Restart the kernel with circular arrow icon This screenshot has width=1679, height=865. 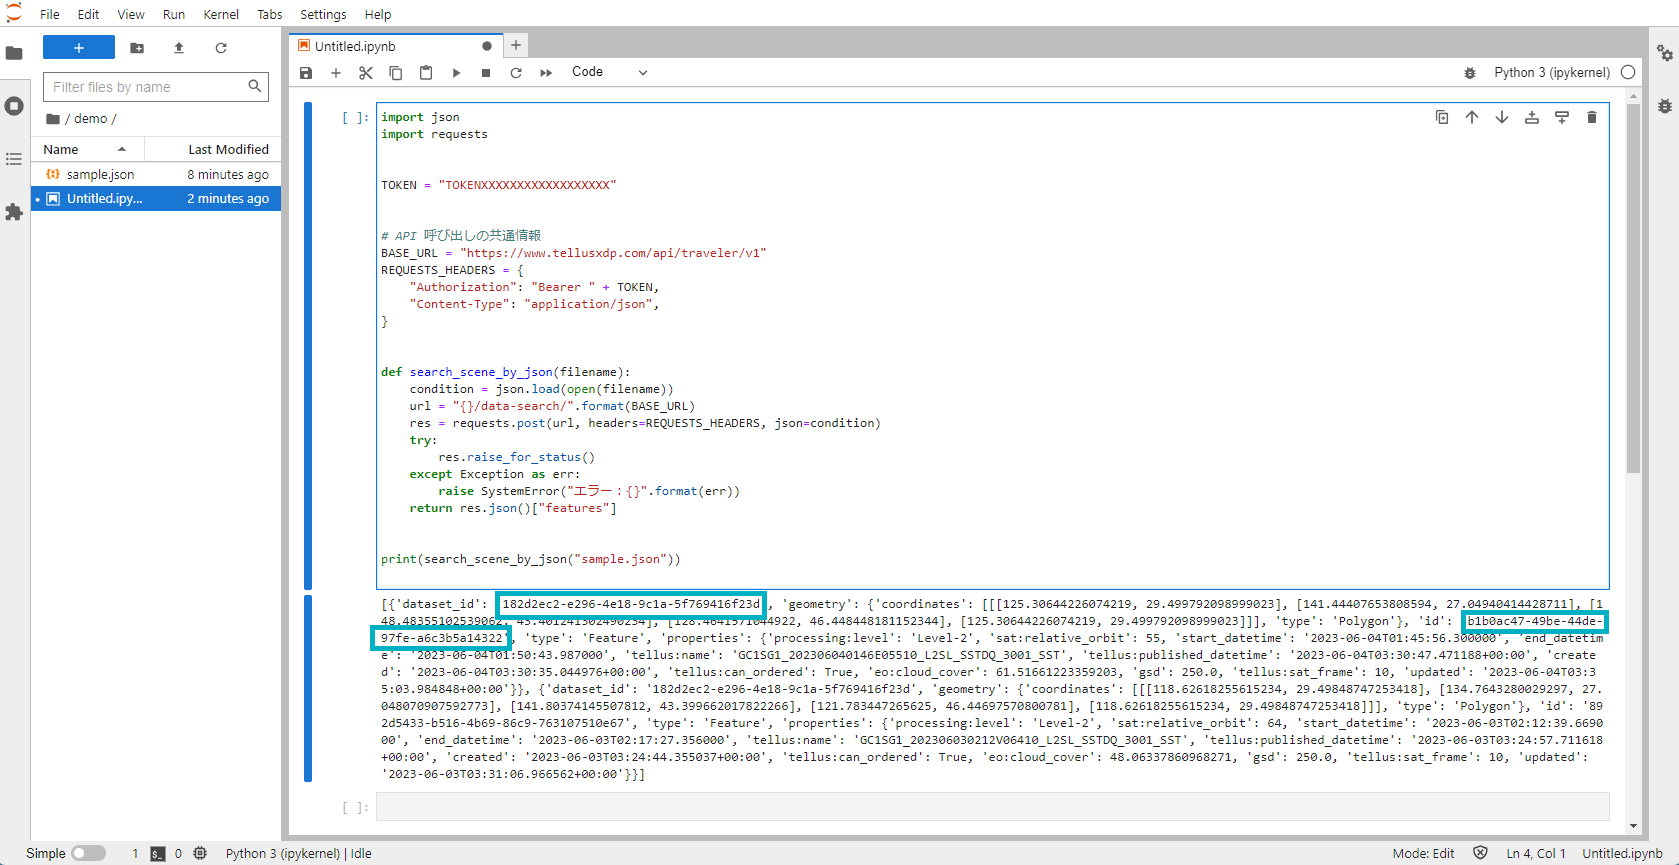[x=516, y=73]
